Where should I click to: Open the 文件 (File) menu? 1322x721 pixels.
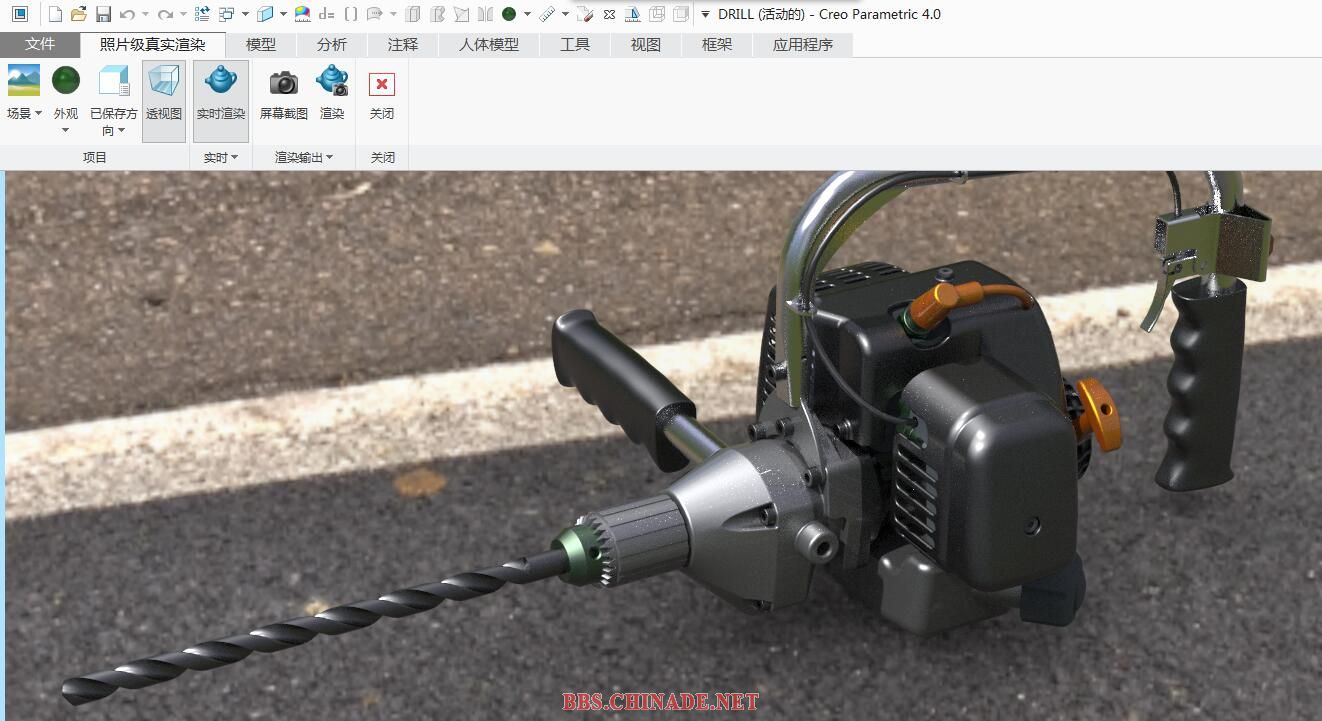[x=40, y=44]
